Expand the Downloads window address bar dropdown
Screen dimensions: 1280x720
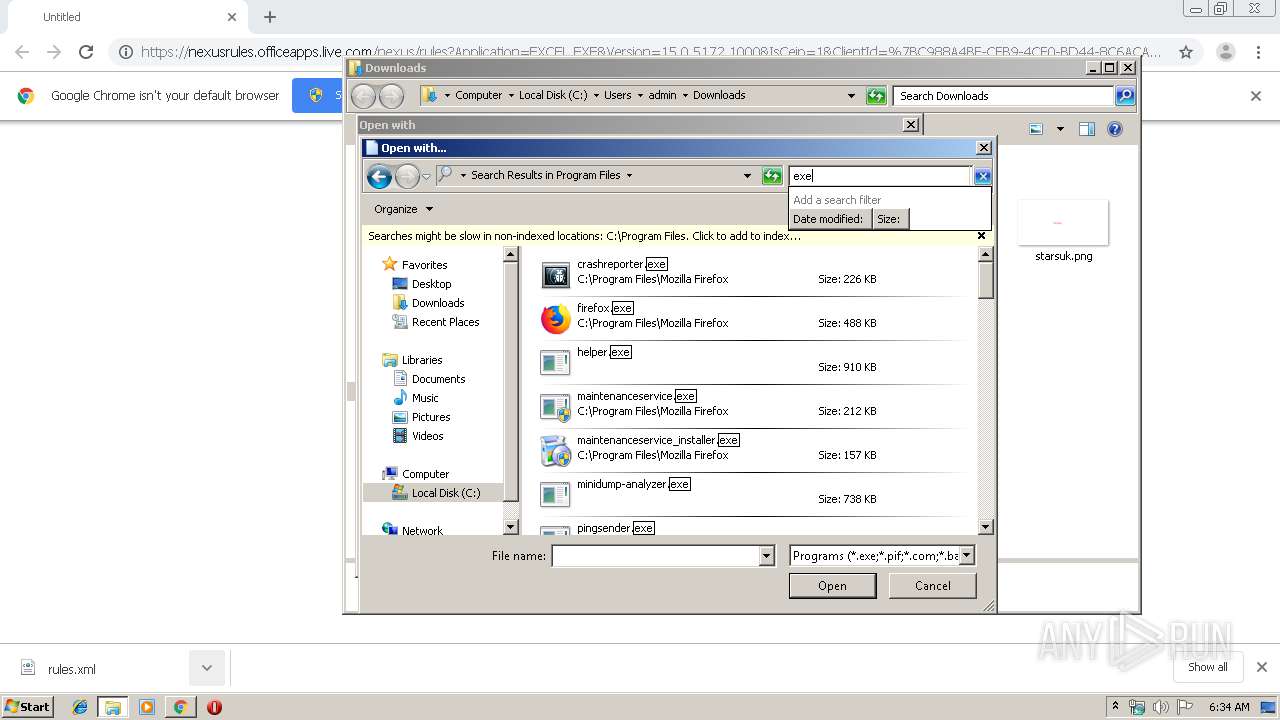[x=851, y=96]
